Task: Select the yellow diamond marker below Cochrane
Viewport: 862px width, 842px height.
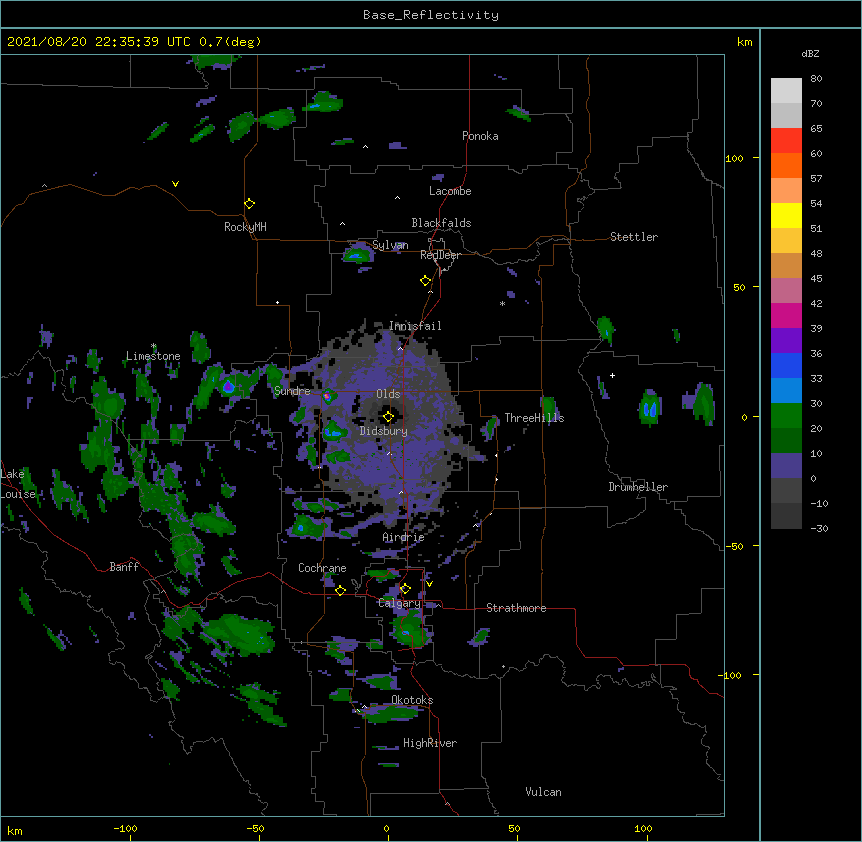Action: [x=340, y=590]
